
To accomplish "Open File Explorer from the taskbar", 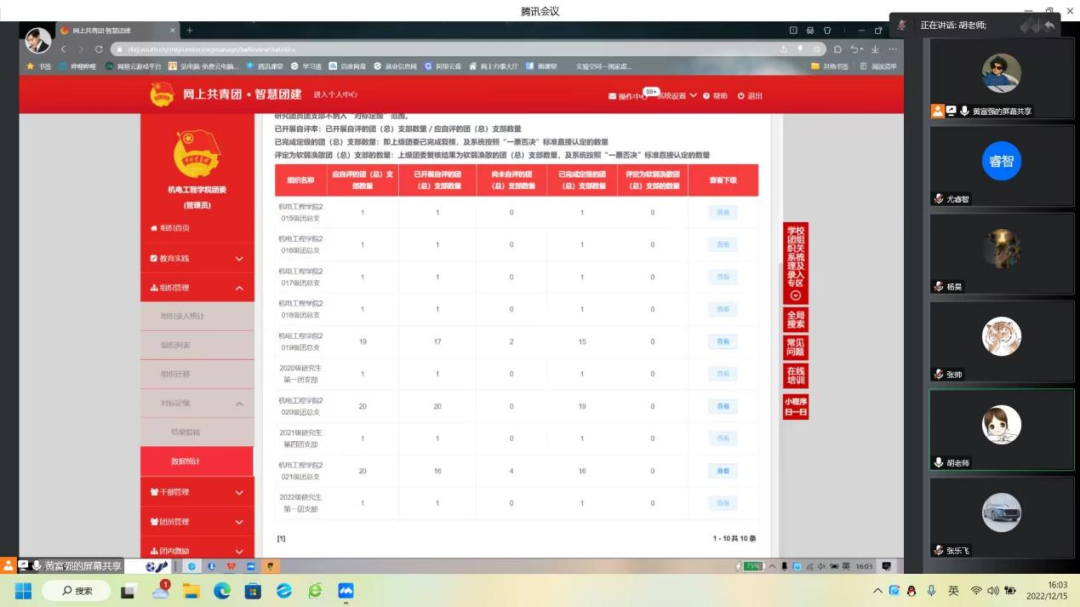I will click(x=191, y=591).
